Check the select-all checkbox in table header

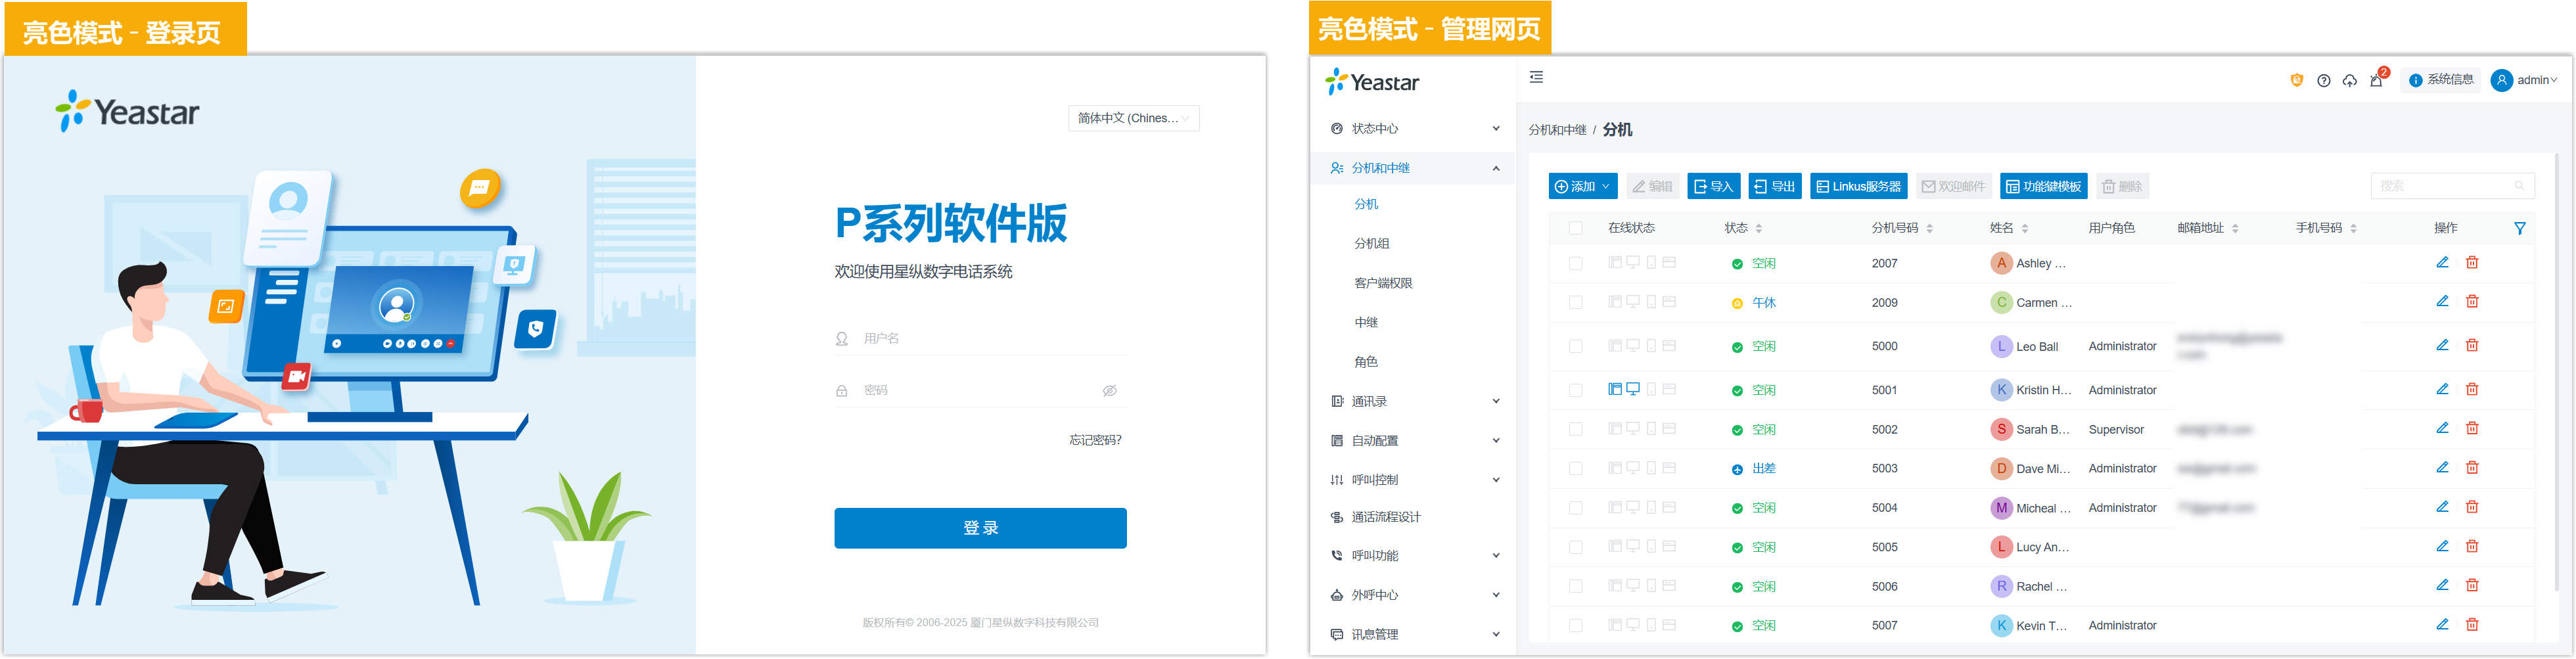point(1575,229)
